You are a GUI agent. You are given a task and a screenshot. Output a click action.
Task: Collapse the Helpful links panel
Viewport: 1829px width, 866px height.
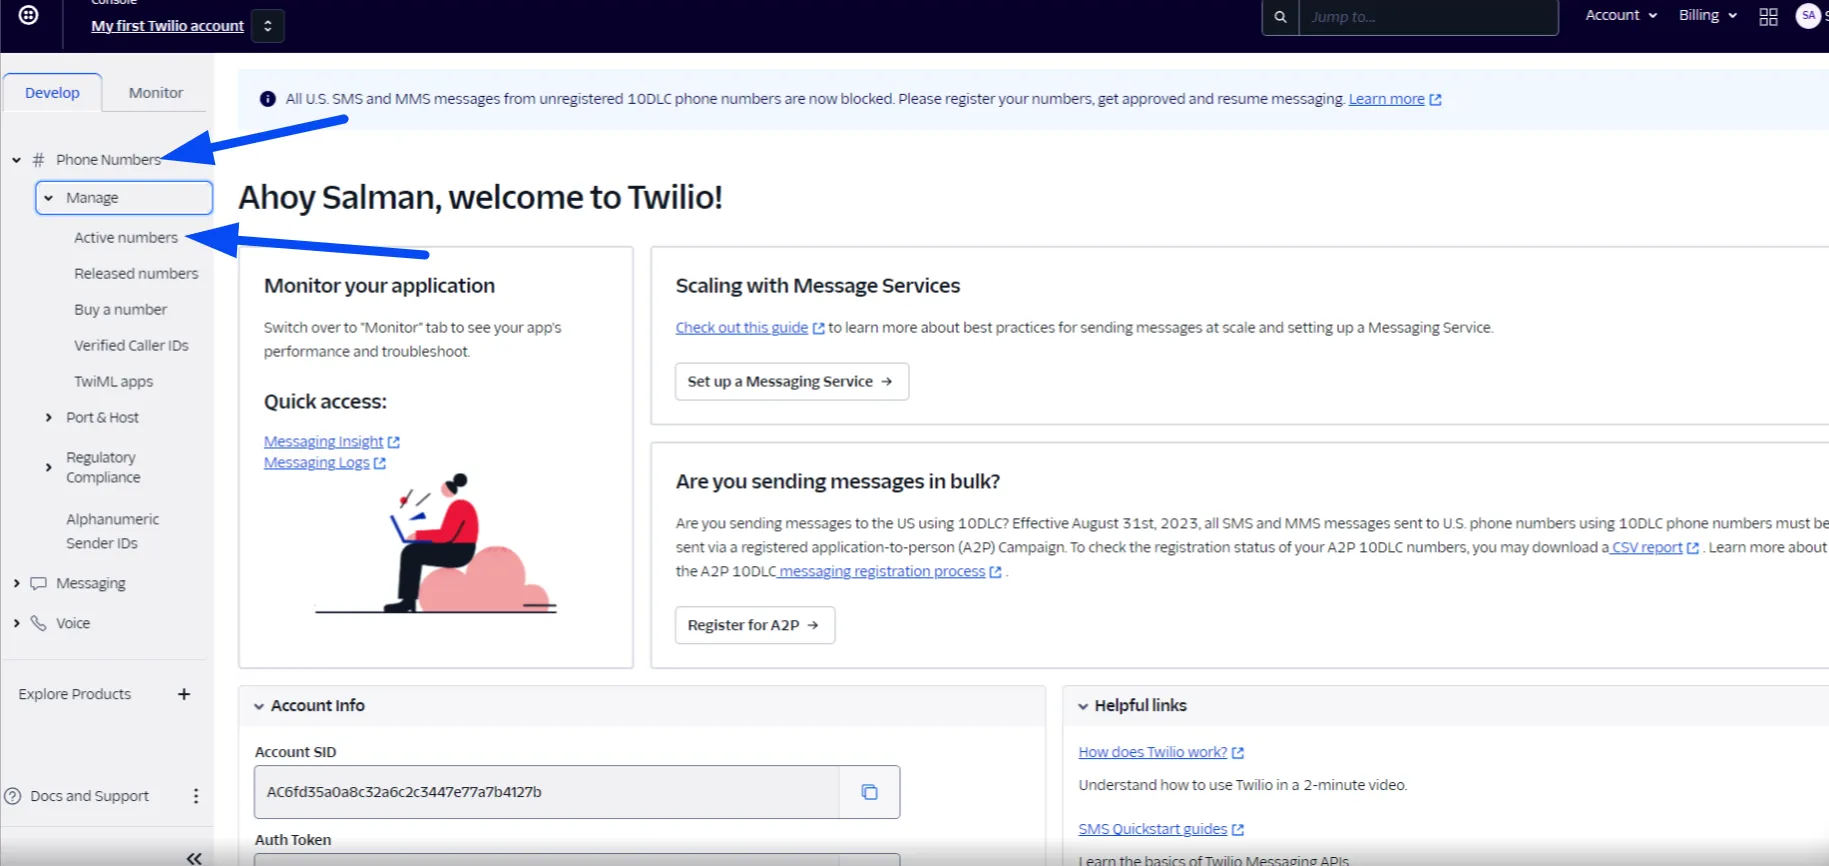1083,706
